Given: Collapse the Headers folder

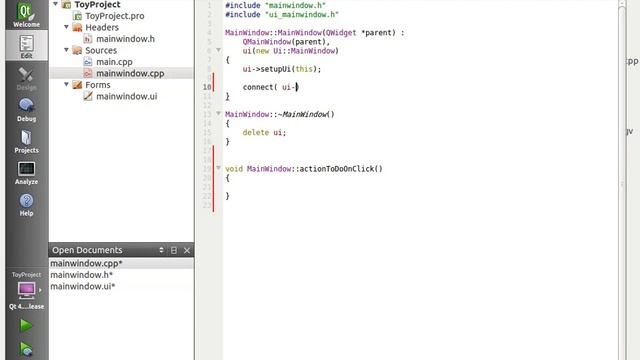Looking at the screenshot, I should pyautogui.click(x=66, y=27).
